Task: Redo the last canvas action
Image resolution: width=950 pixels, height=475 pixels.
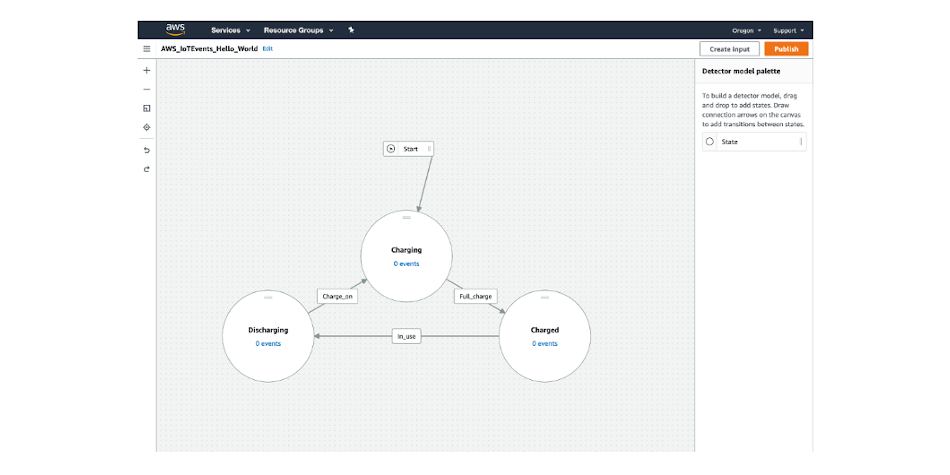Action: coord(146,169)
